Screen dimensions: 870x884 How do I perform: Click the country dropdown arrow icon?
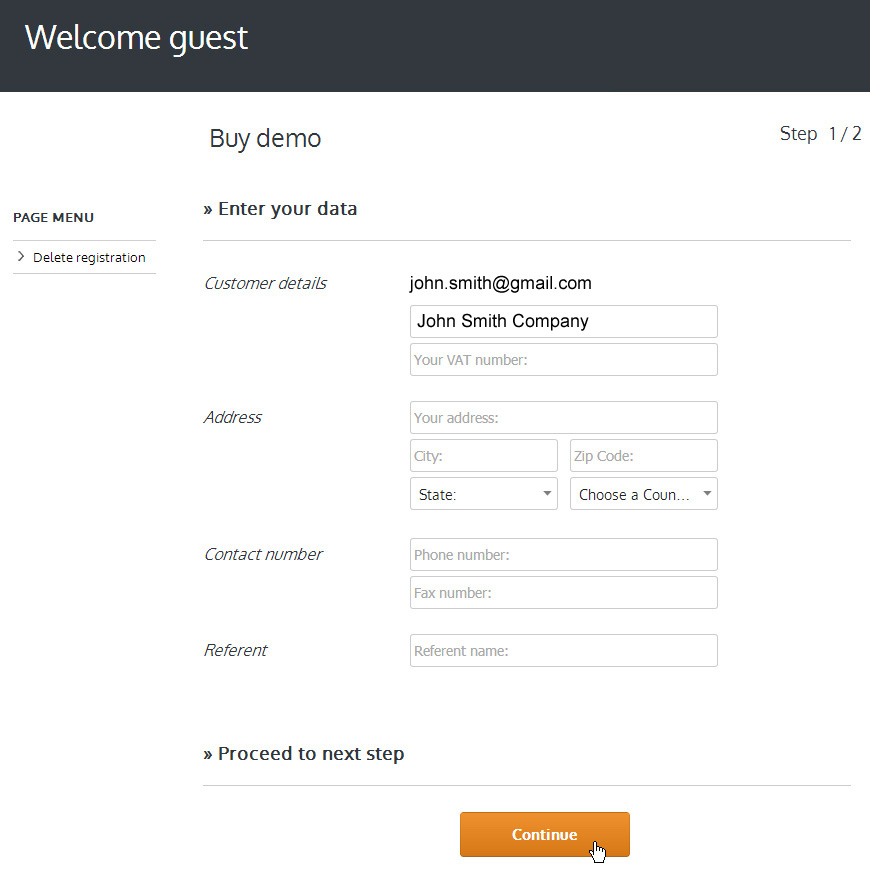tap(707, 493)
